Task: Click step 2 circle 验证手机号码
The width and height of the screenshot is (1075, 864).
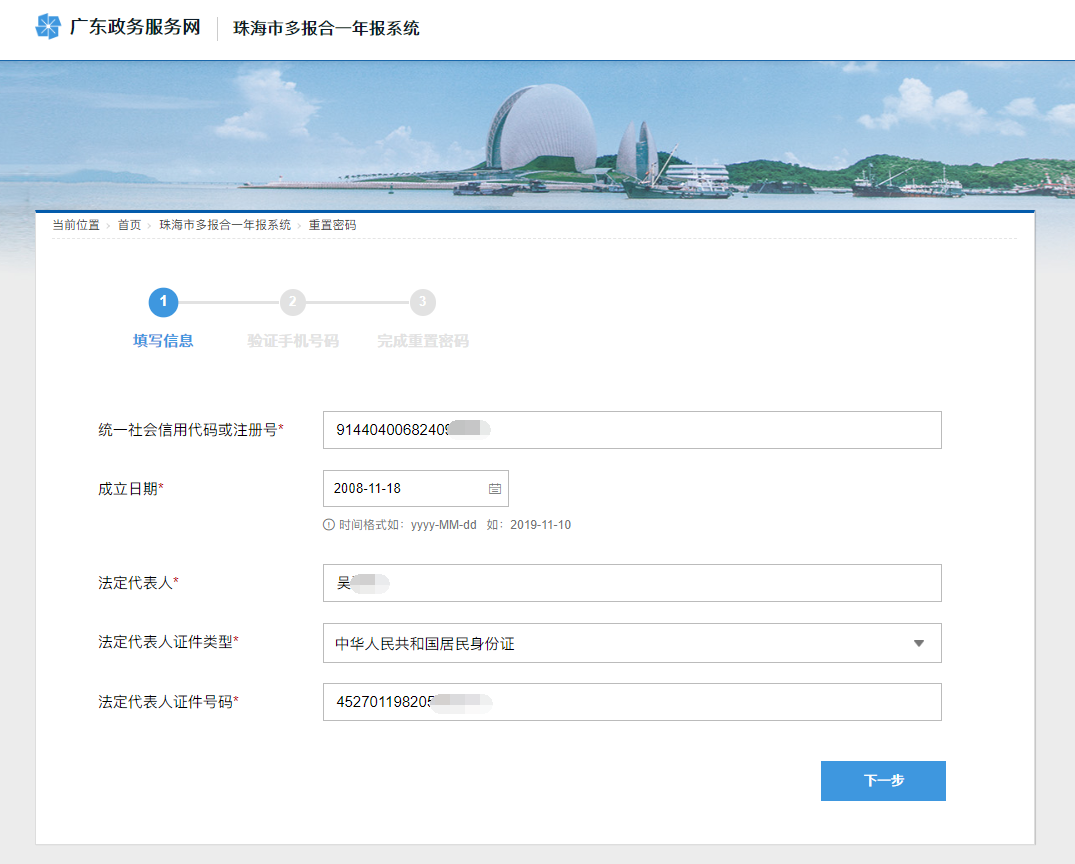Action: [x=292, y=302]
